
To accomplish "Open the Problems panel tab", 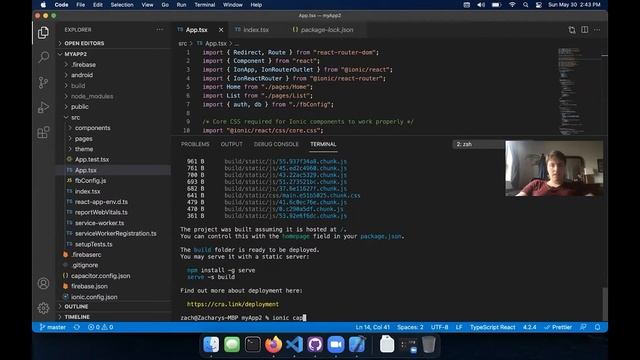I will tap(195, 144).
